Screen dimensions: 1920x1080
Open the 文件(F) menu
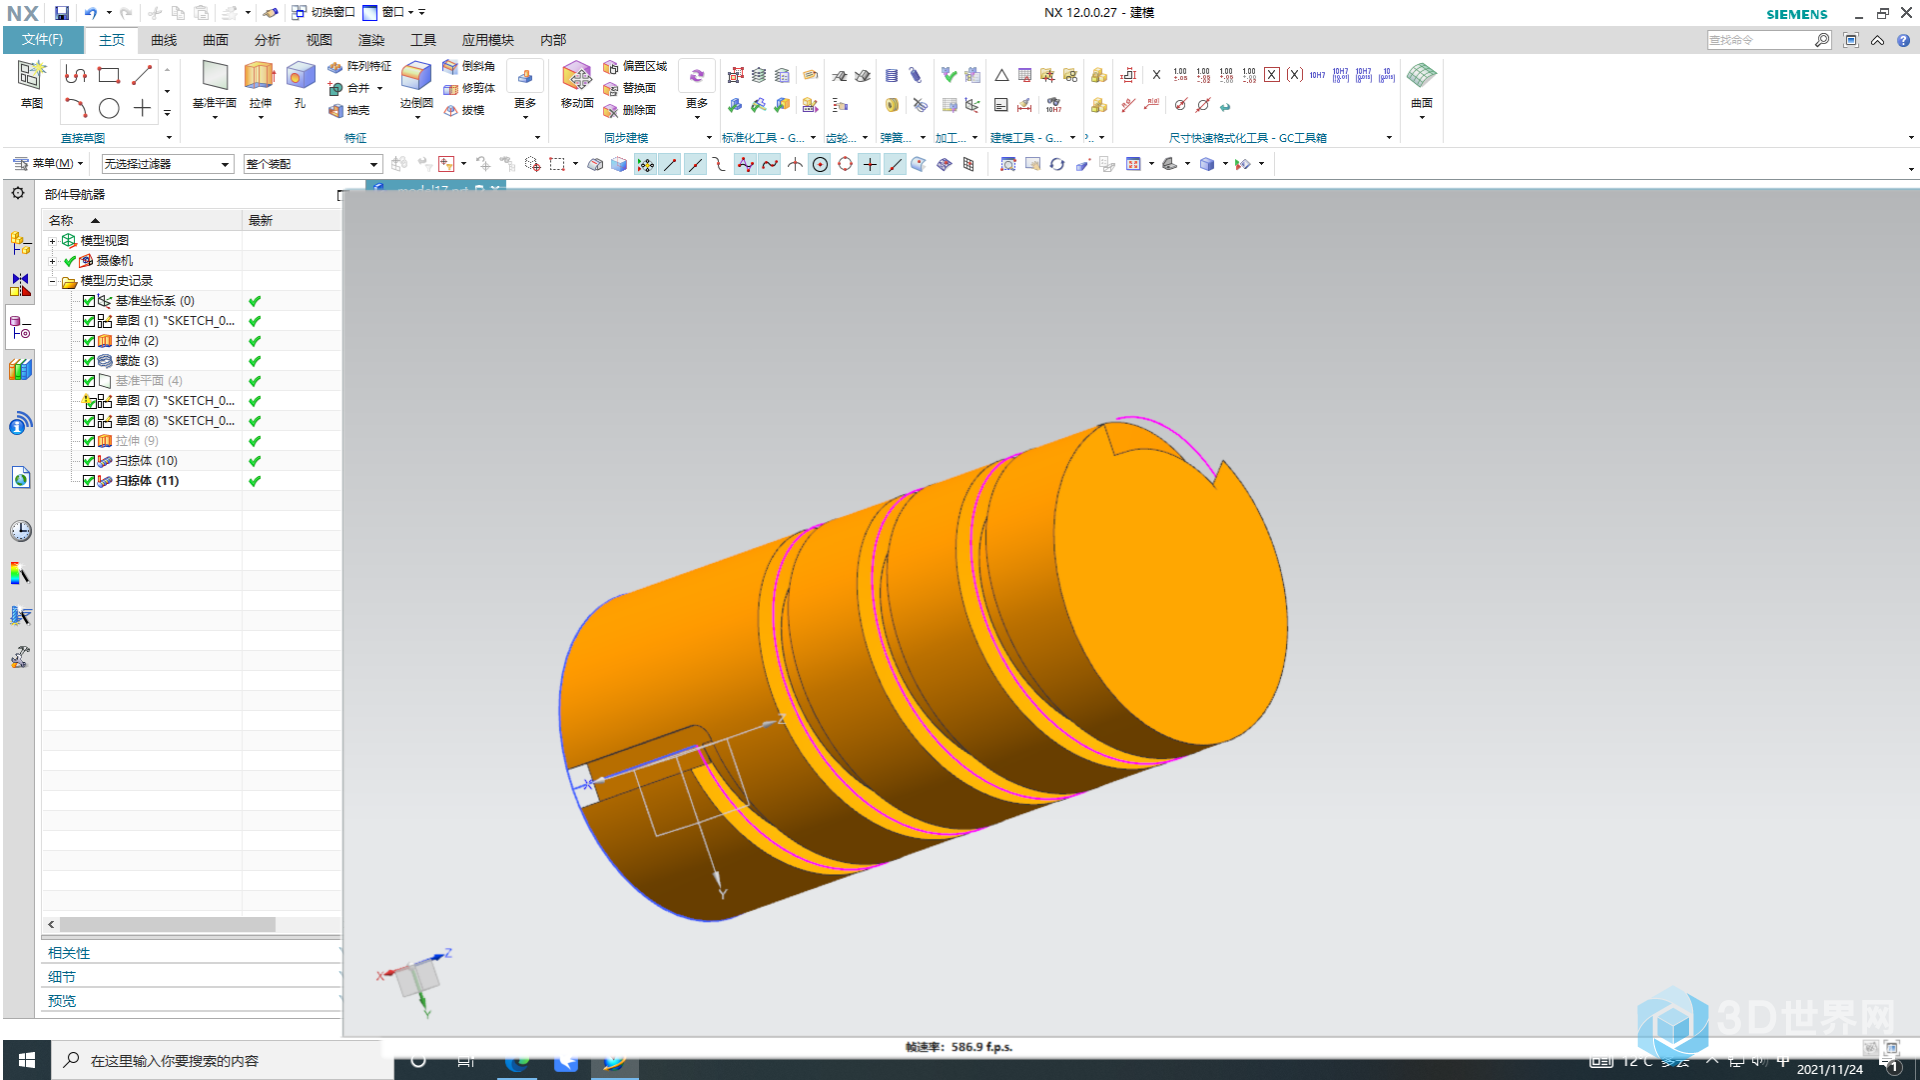[42, 40]
